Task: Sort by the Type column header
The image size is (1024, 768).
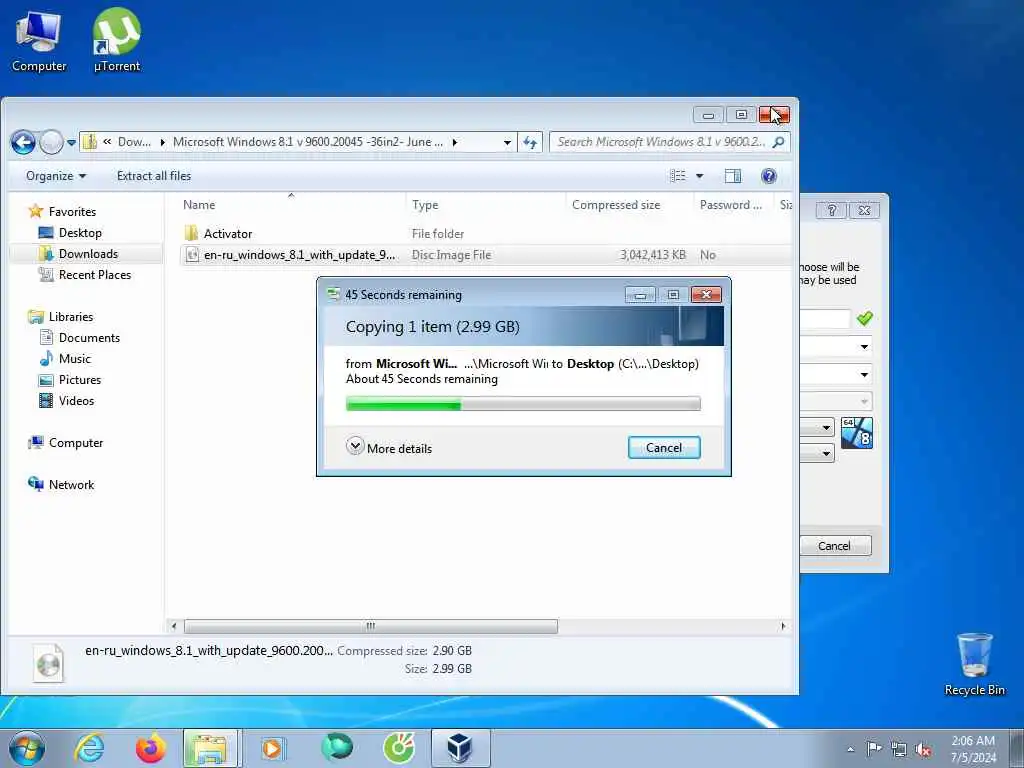Action: (x=485, y=204)
